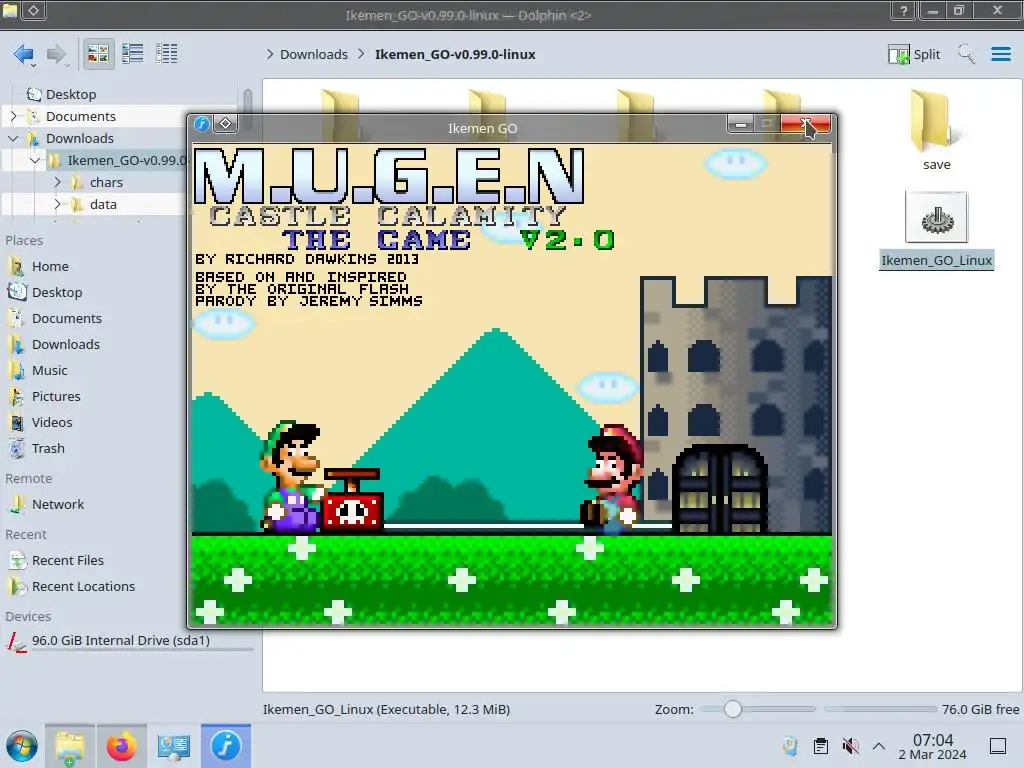Click the Ikemen_GO_Linux file name label
1024x768 pixels.
click(936, 261)
